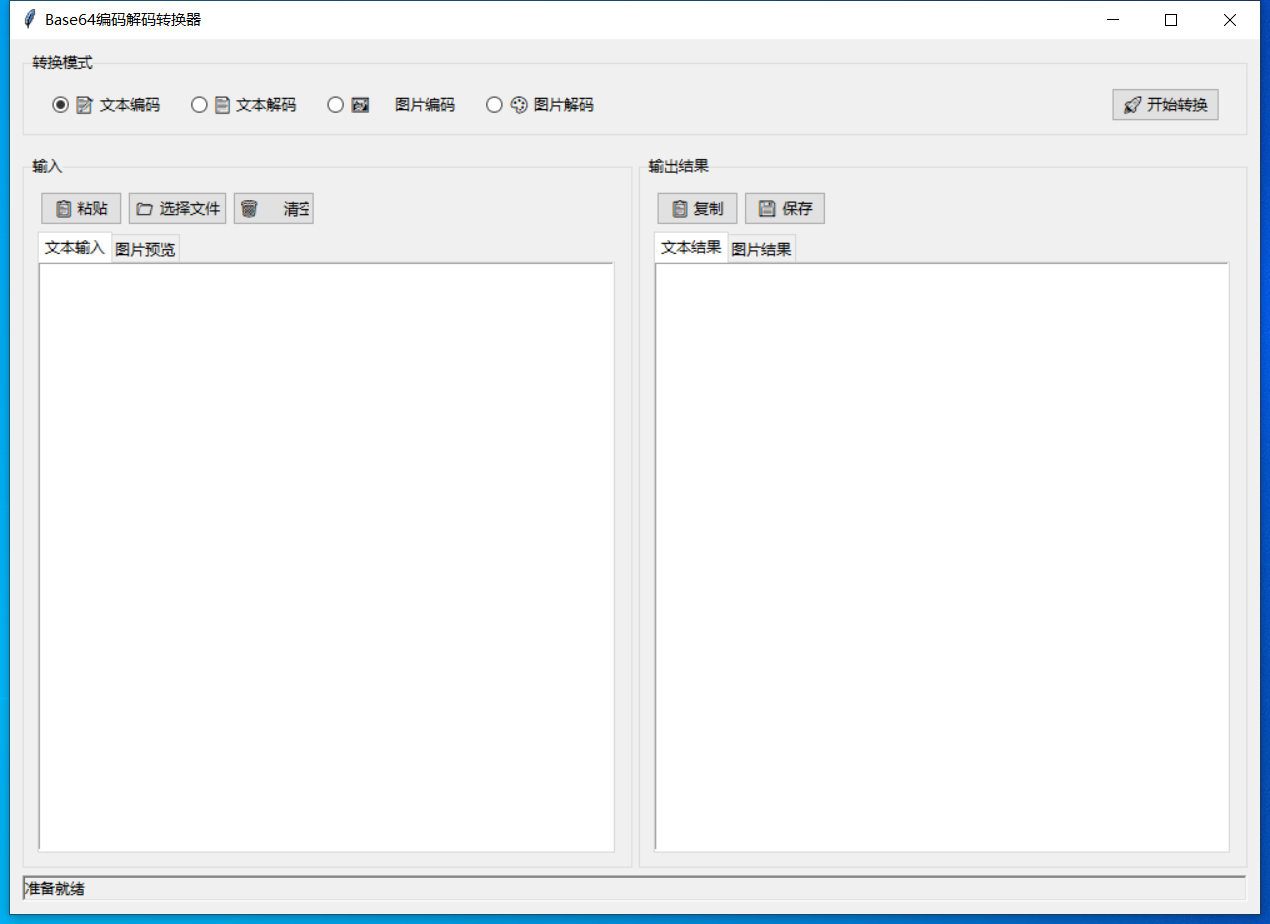Switch to the 图片结果 tab
The image size is (1270, 924).
761,250
